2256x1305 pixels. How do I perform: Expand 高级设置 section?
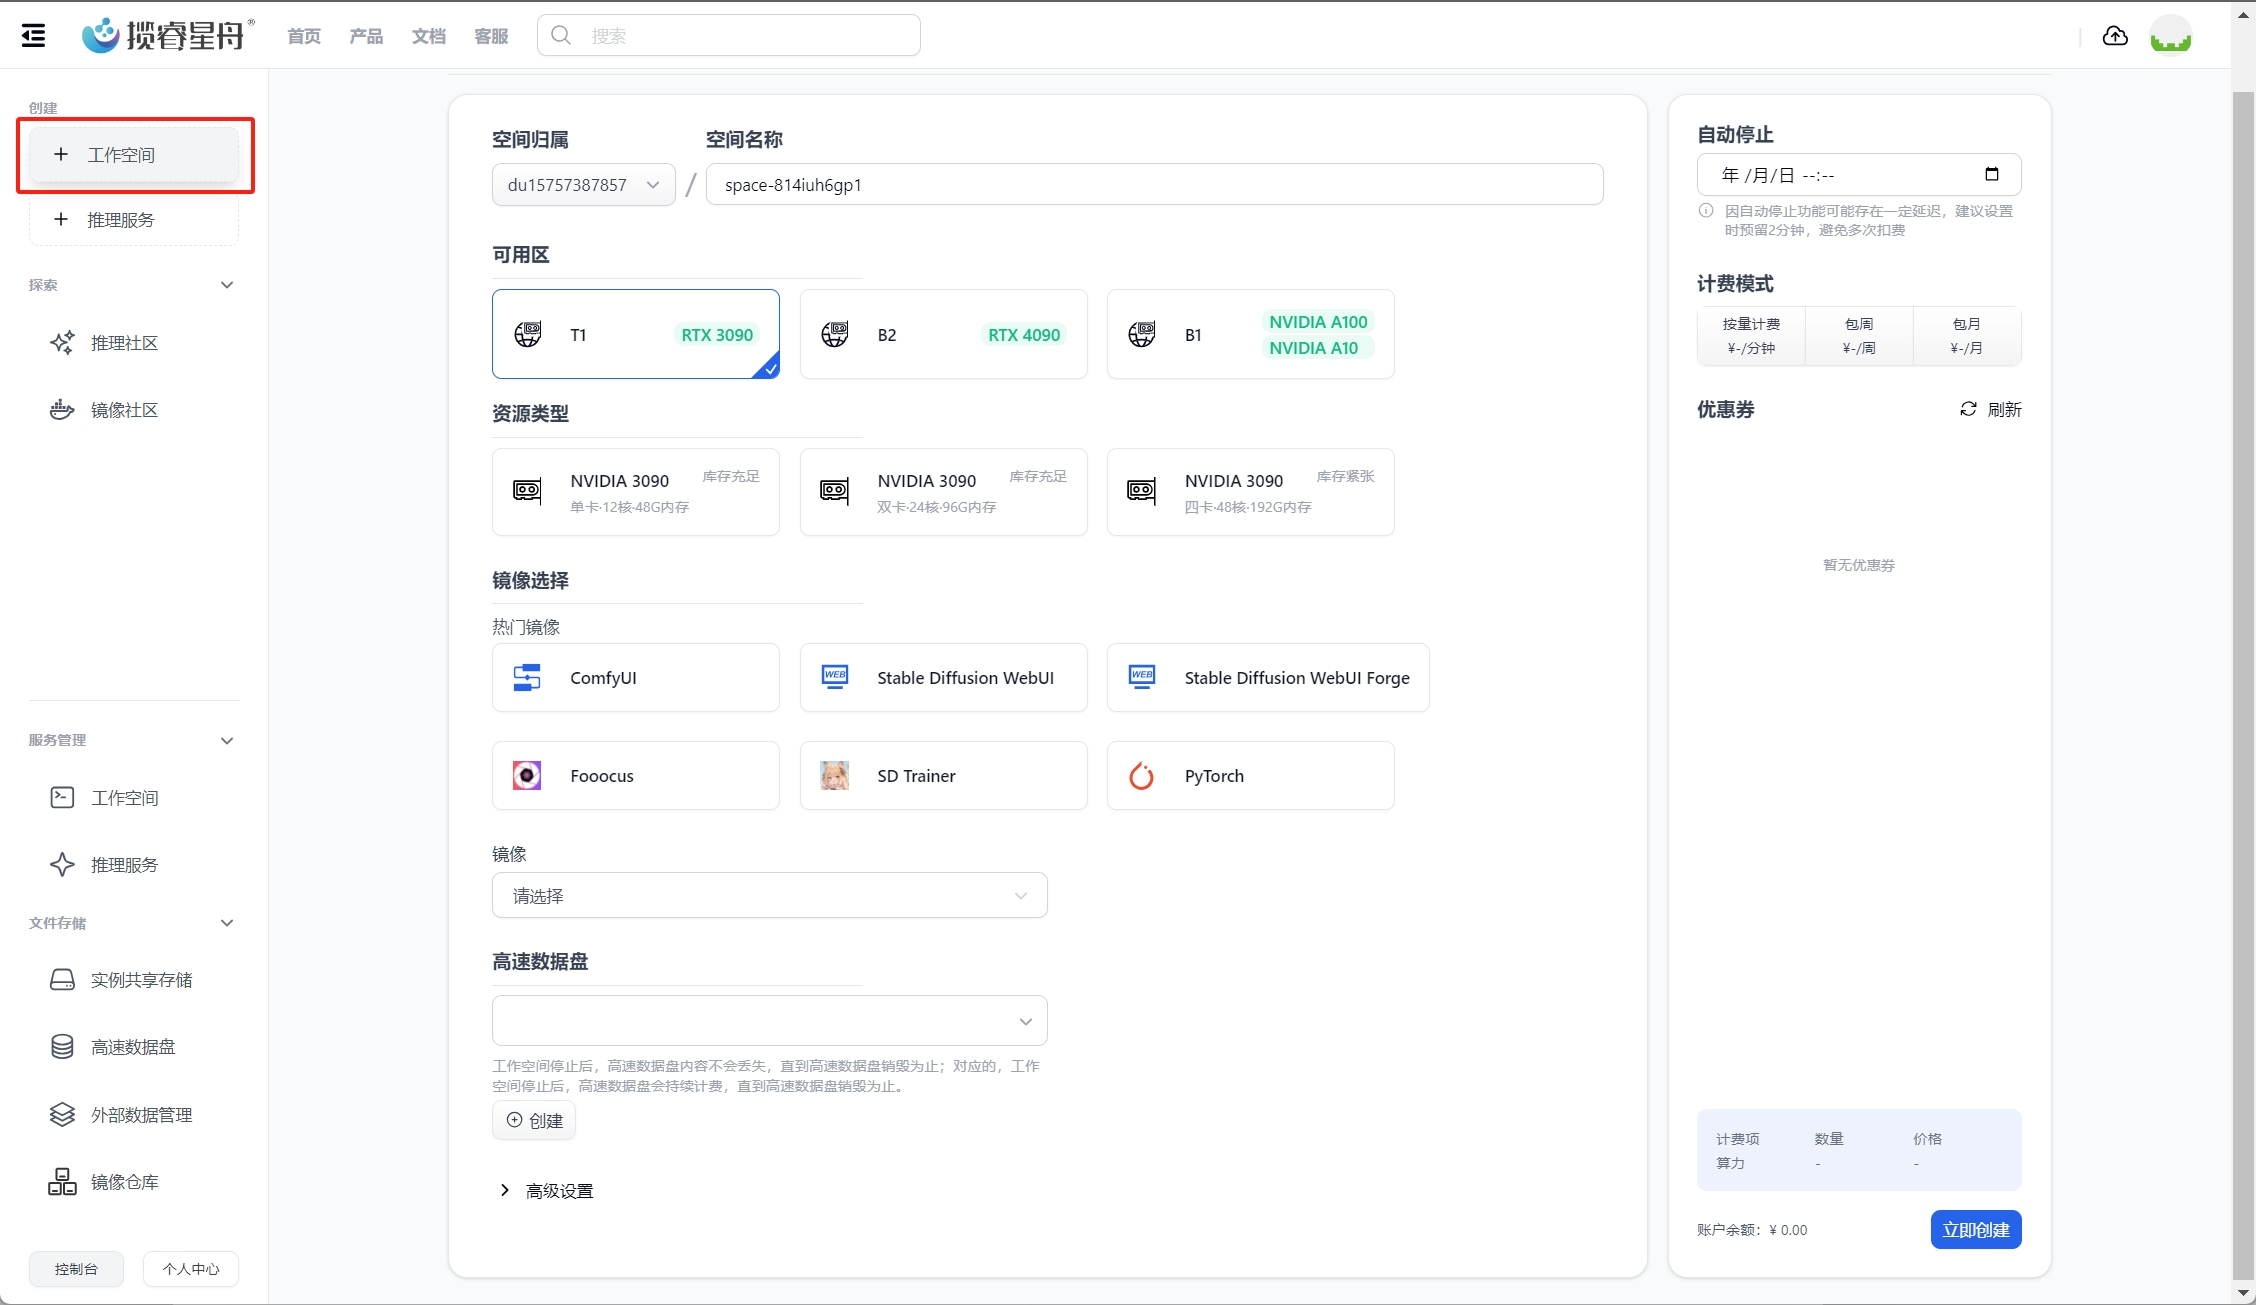coord(547,1191)
